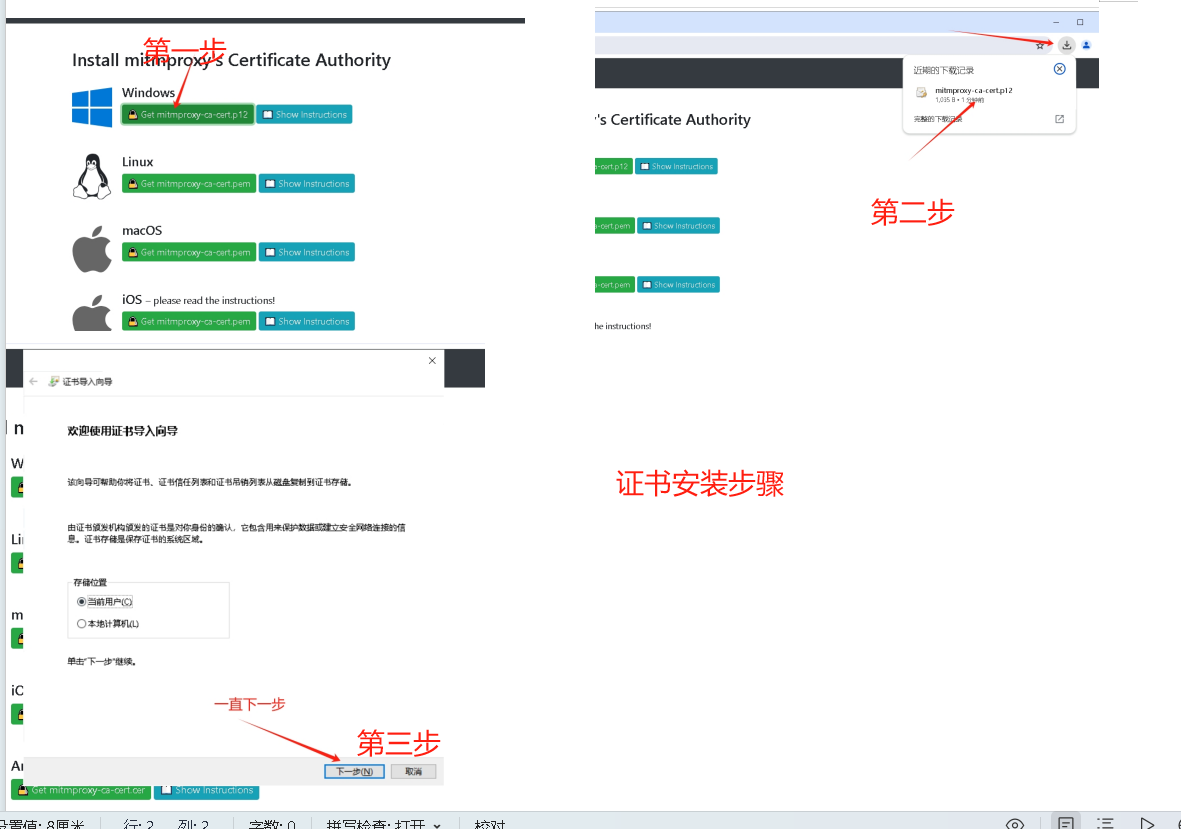
Task: Open the browser downloads icon
Action: 1067,45
